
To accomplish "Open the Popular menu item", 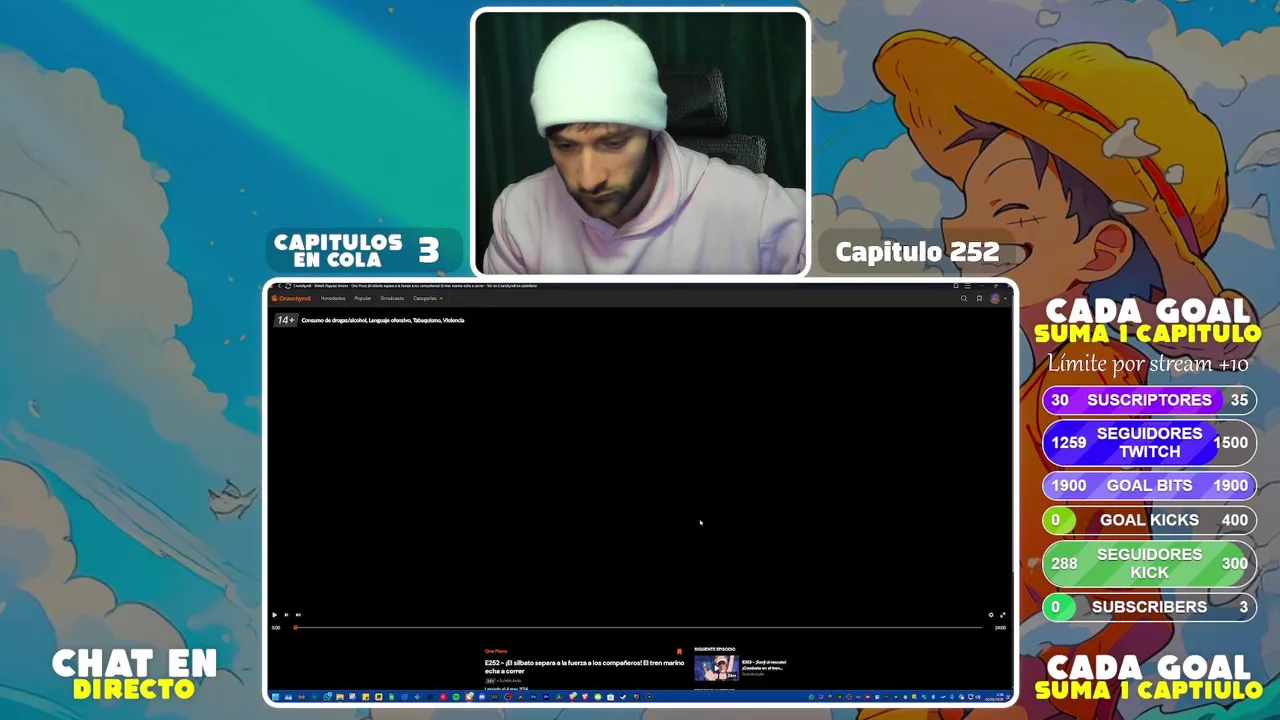I will [x=362, y=298].
